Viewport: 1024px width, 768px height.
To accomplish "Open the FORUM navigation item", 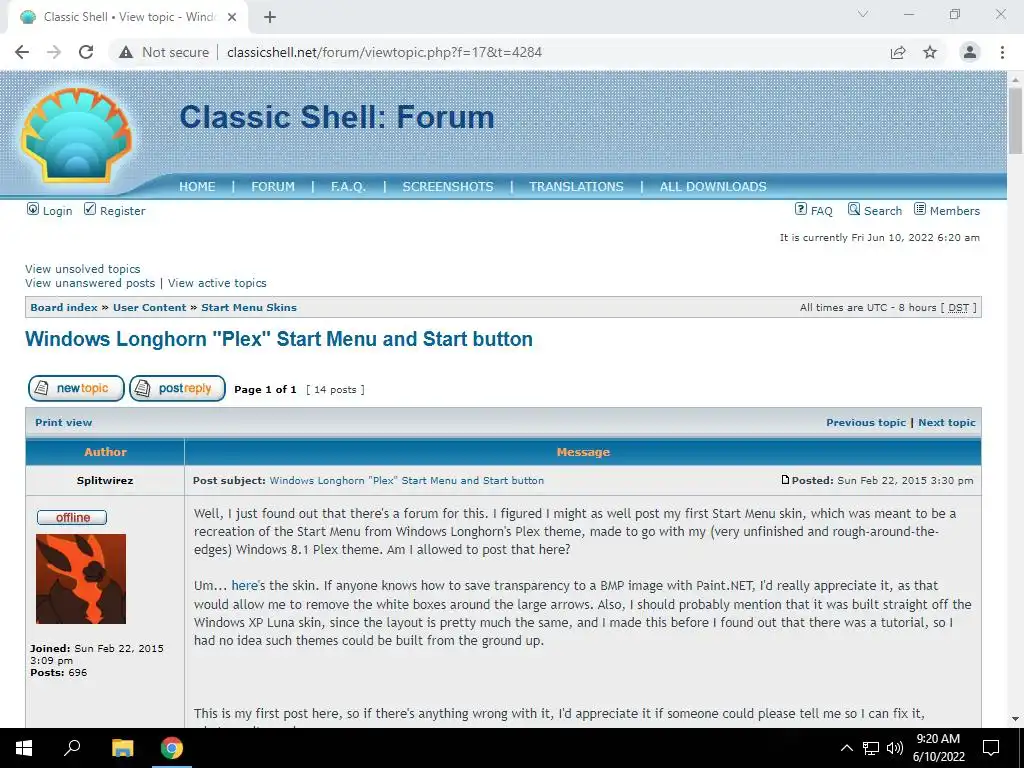I will click(273, 187).
